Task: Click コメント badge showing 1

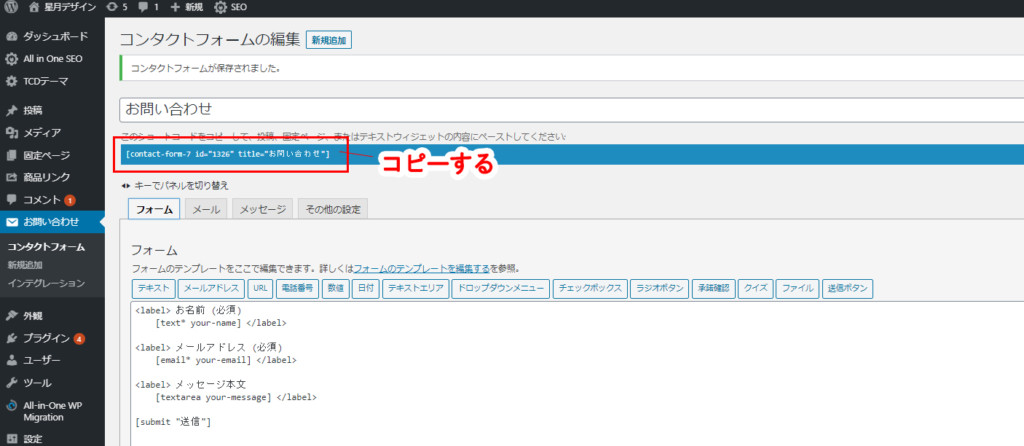Action: pos(70,200)
